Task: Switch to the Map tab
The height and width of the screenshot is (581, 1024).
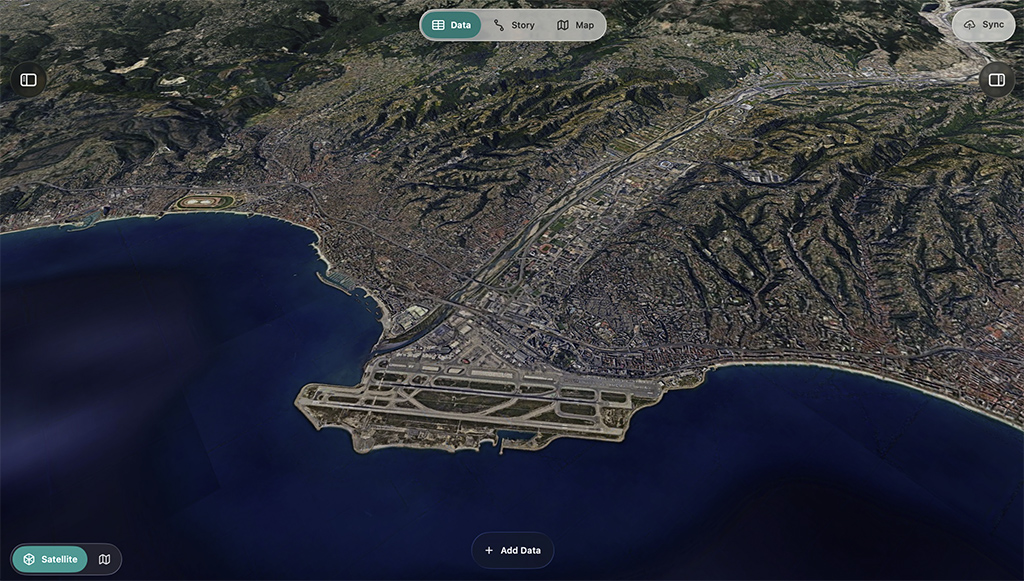Action: (575, 25)
